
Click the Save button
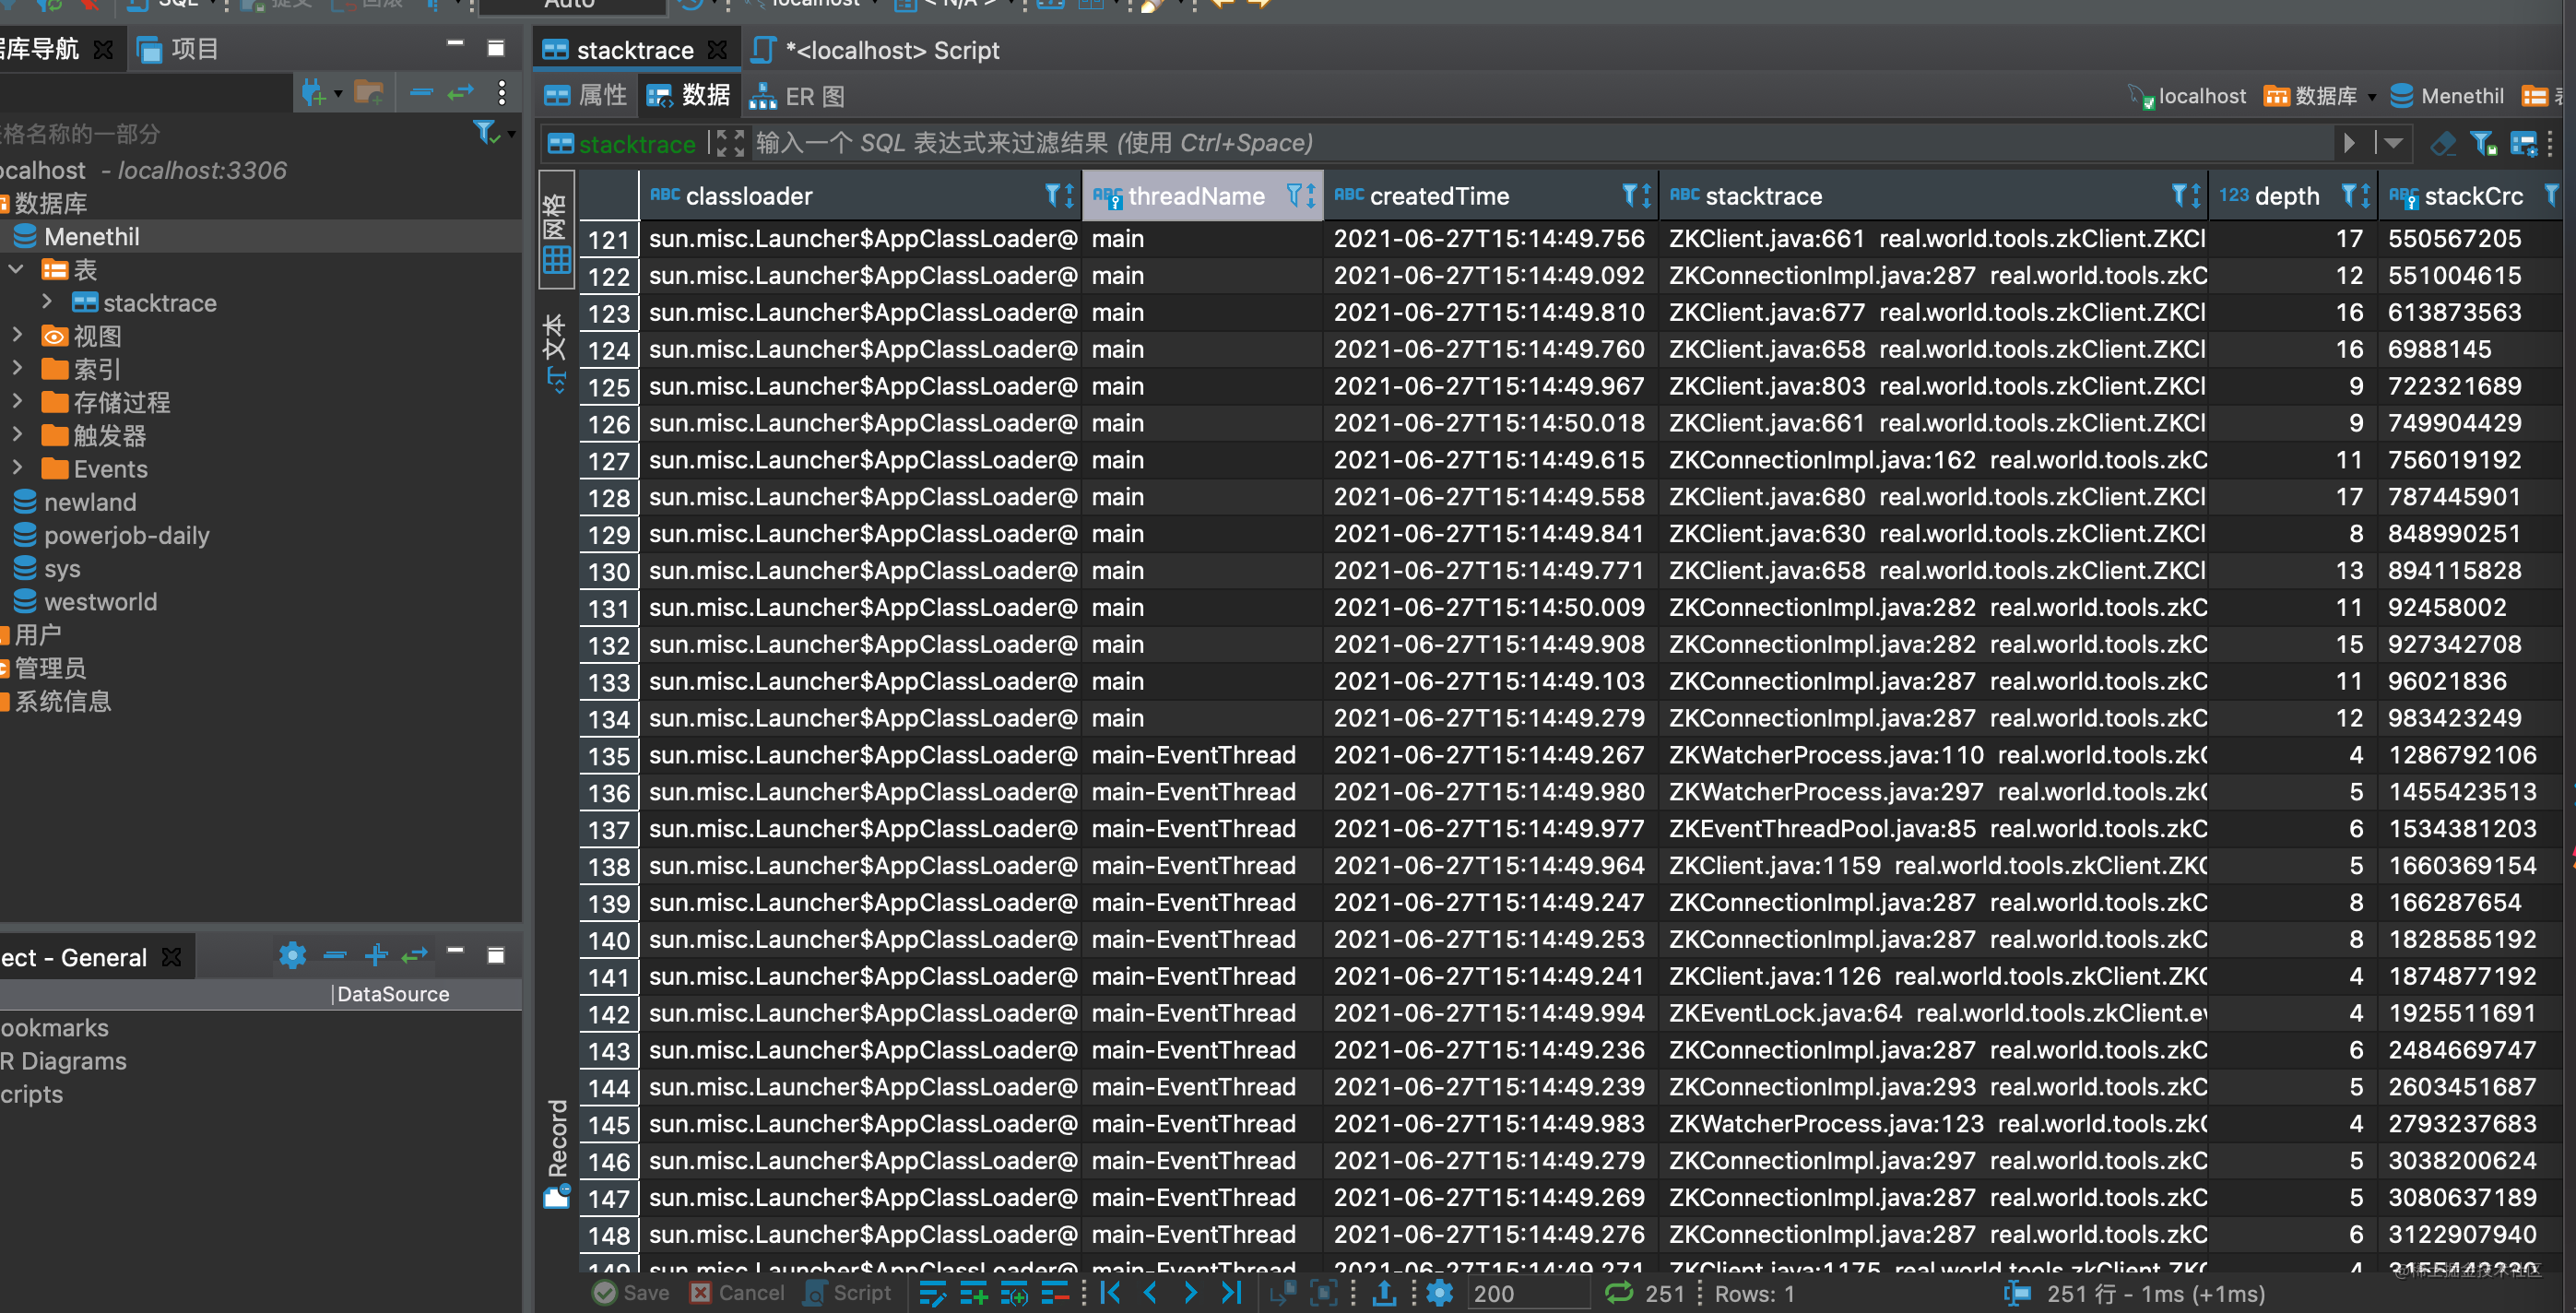pos(631,1293)
